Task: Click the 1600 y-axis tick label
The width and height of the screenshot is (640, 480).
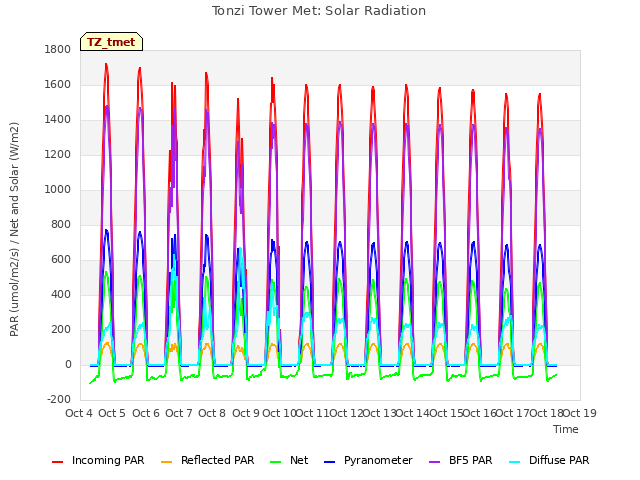Action: tap(58, 84)
